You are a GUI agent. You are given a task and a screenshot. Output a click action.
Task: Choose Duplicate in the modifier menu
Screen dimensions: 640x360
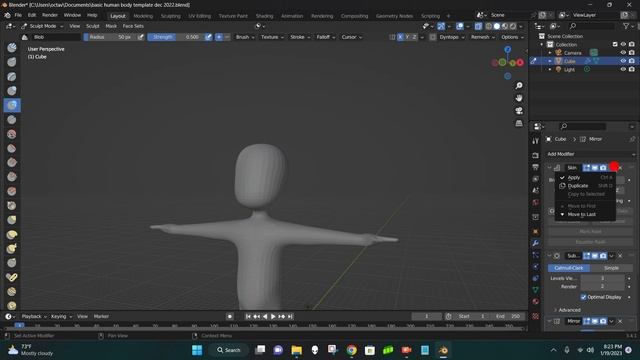(585, 186)
